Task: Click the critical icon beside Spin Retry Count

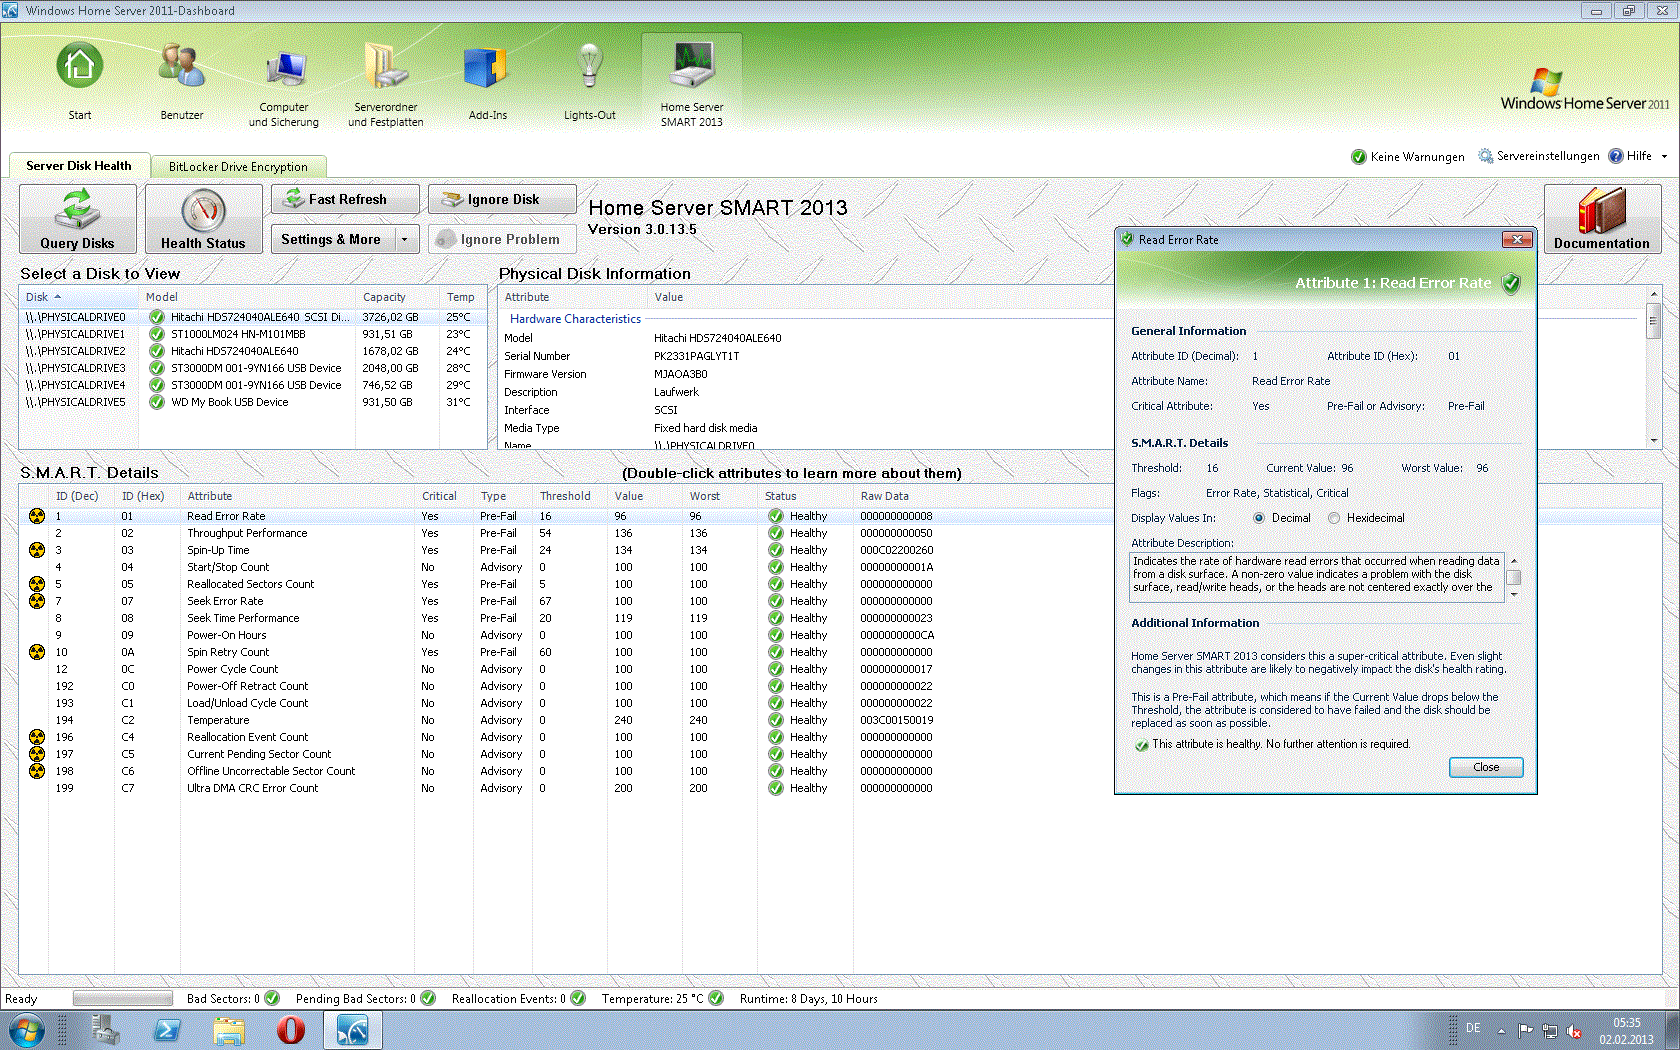Action: click(37, 652)
